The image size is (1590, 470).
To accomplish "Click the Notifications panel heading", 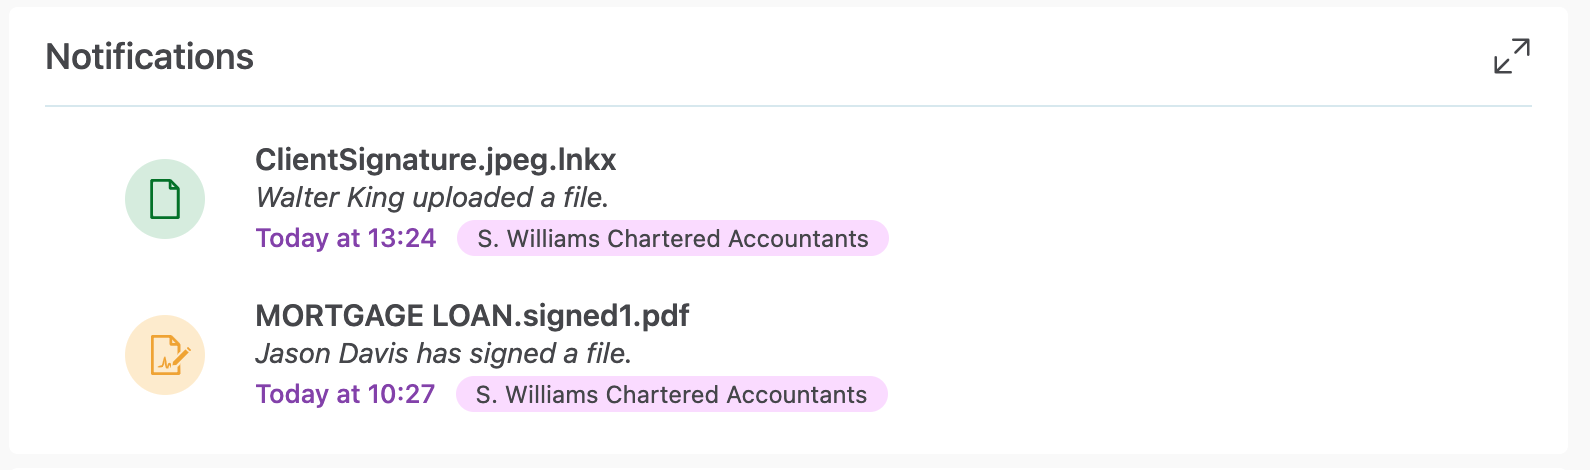I will [x=150, y=57].
